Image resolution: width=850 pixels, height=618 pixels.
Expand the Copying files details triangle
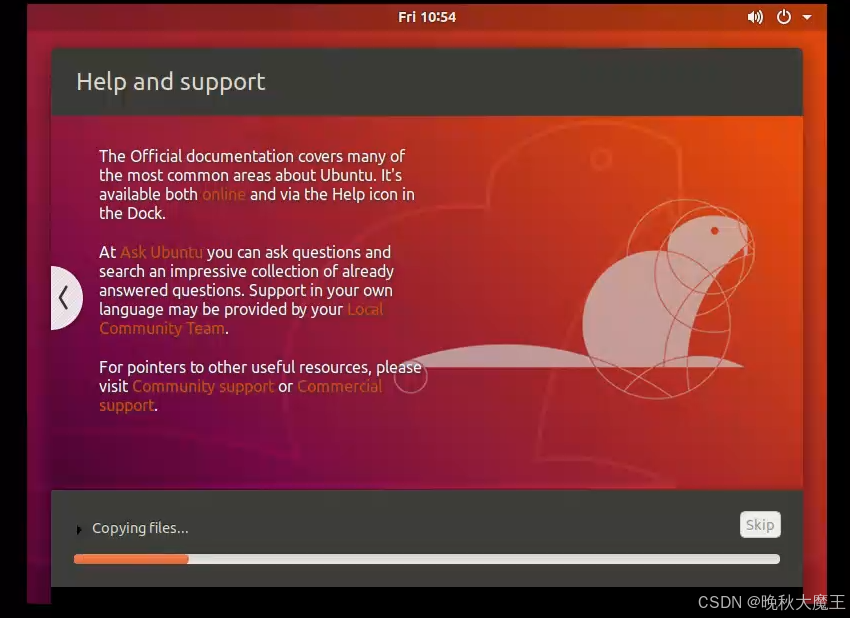[x=79, y=530]
